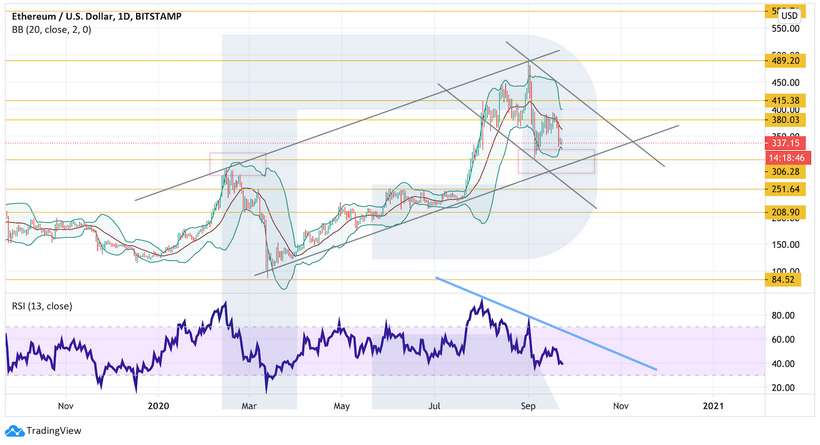Click the RSI 80.00 axis value
Screen dimensions: 820x445
783,315
